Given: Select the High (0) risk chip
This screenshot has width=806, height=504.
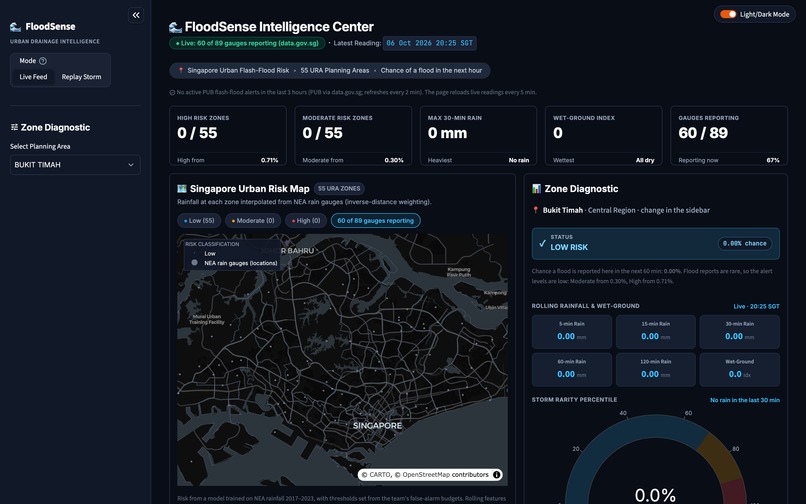Looking at the screenshot, I should 306,221.
